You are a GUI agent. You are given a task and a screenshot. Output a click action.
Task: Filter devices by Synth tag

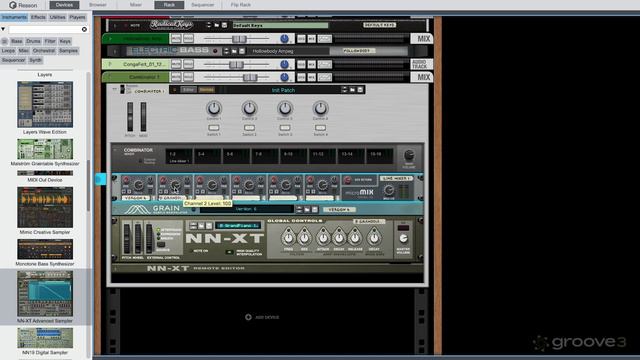[x=35, y=60]
